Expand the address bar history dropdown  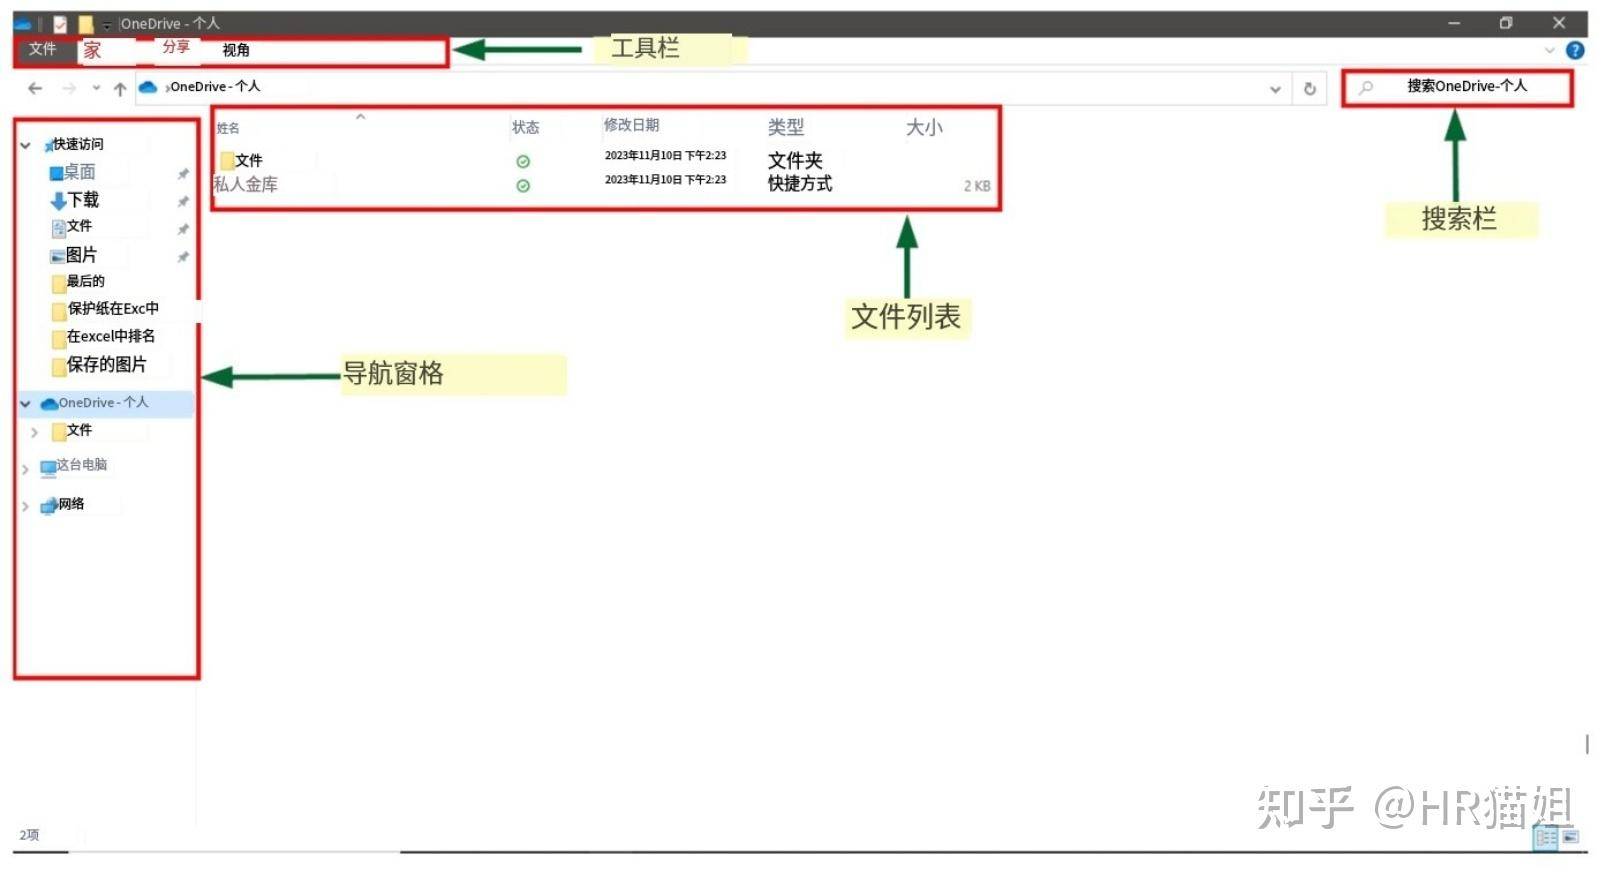[1275, 89]
